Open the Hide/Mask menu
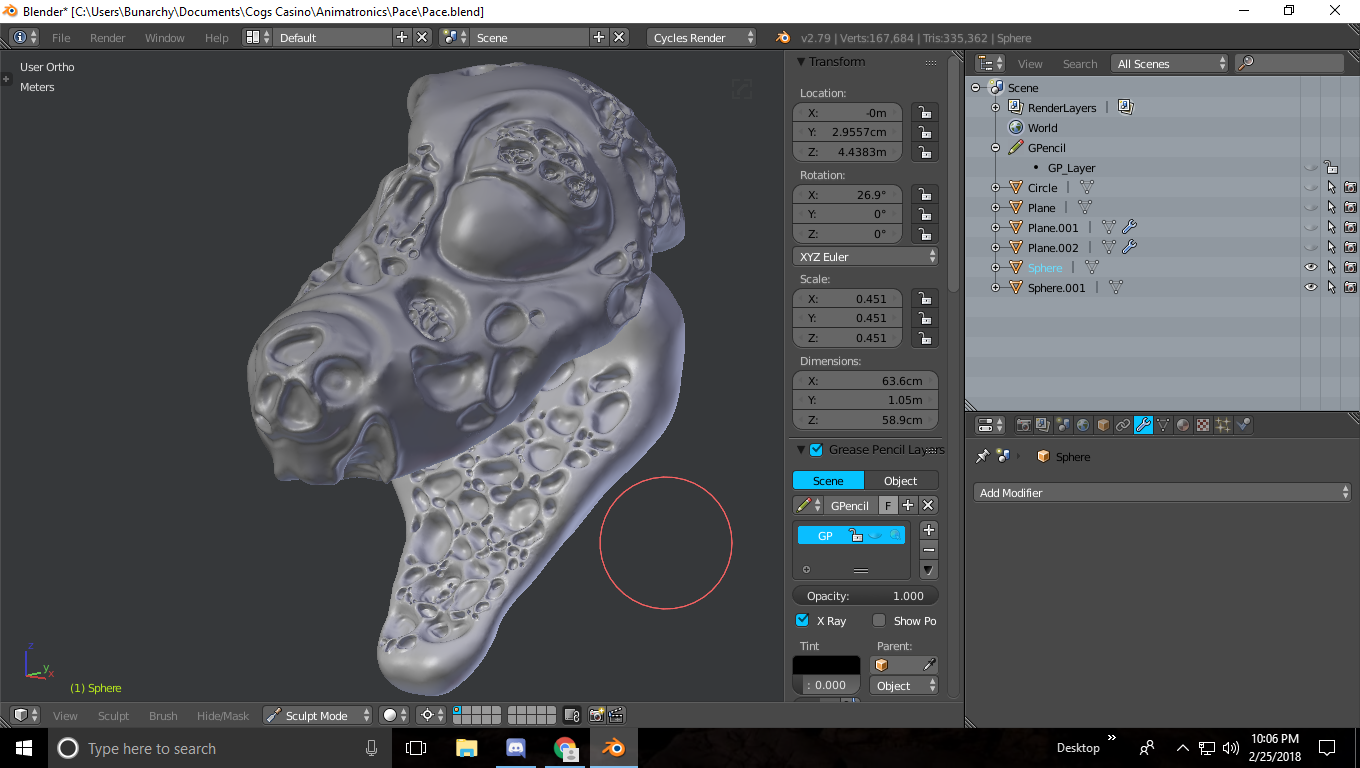1360x768 pixels. 223,715
